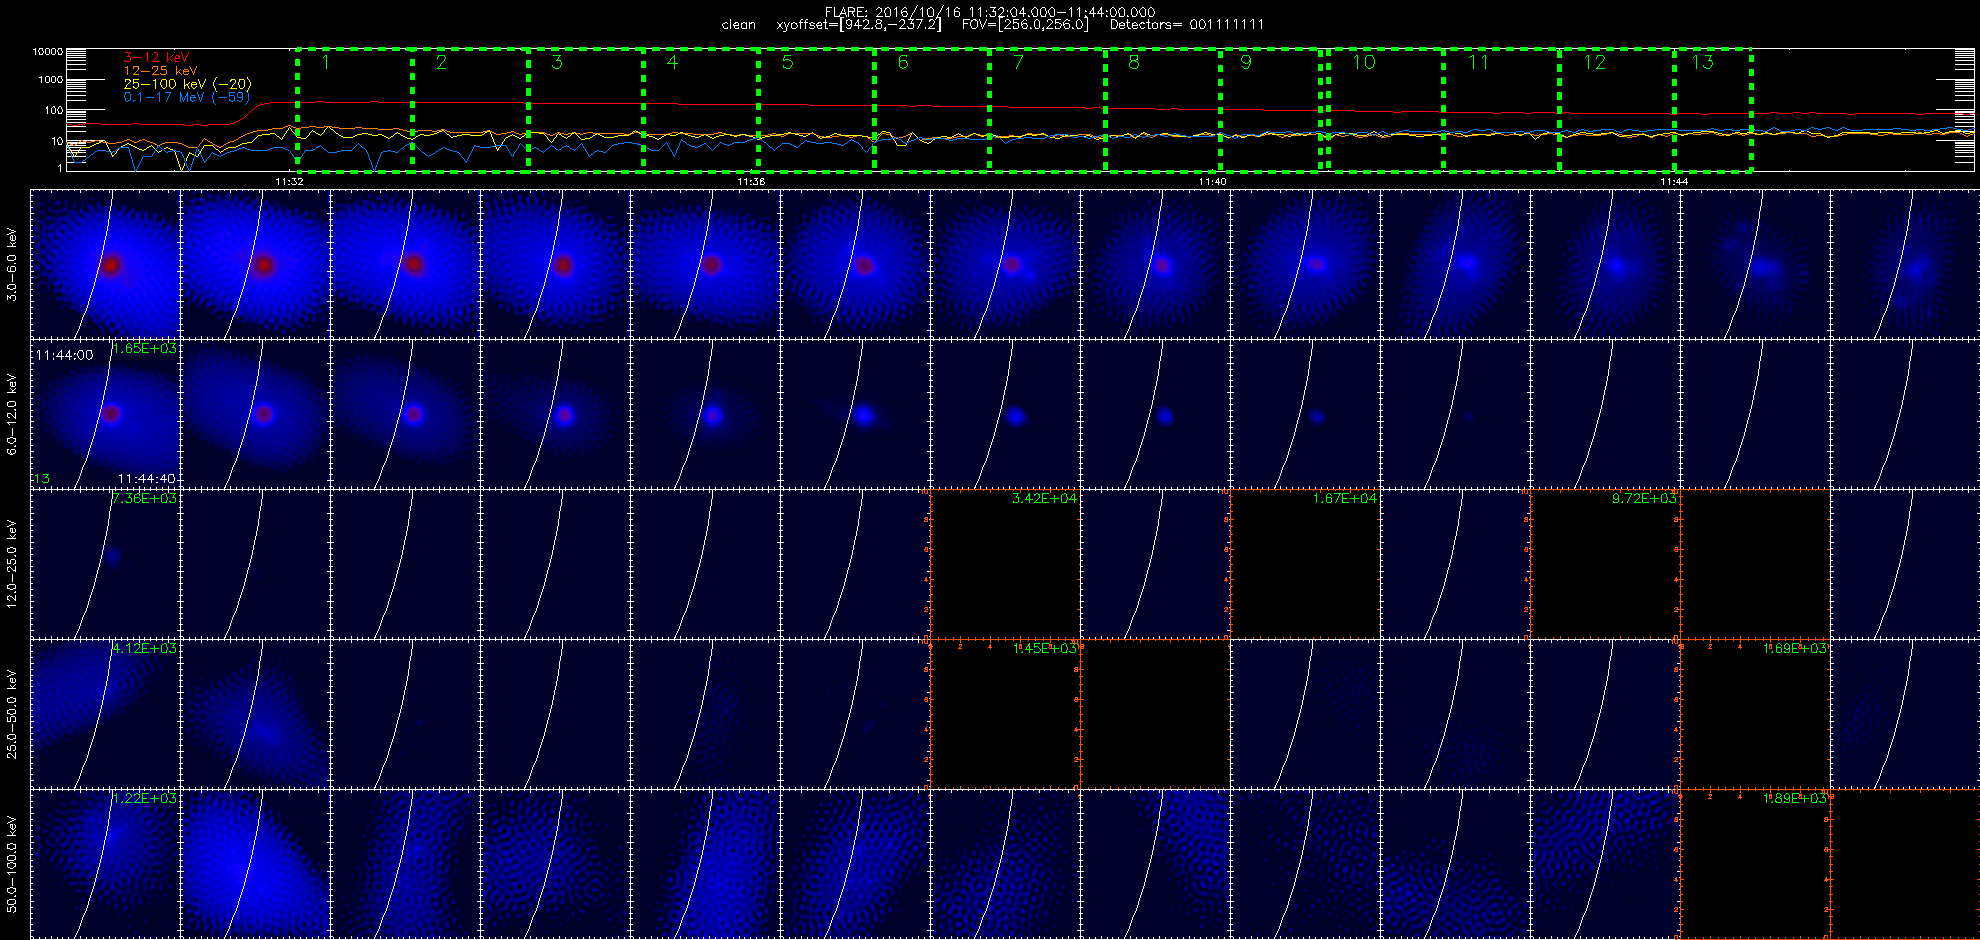Click the 3.42E+04 value on the black panel
Image resolution: width=1980 pixels, height=940 pixels.
coord(1045,498)
